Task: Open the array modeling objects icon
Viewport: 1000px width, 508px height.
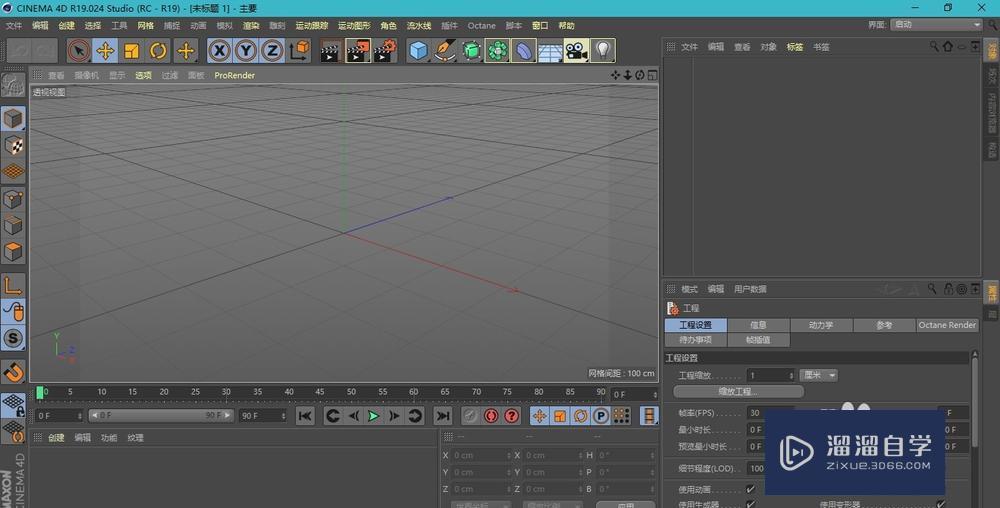Action: [x=497, y=50]
